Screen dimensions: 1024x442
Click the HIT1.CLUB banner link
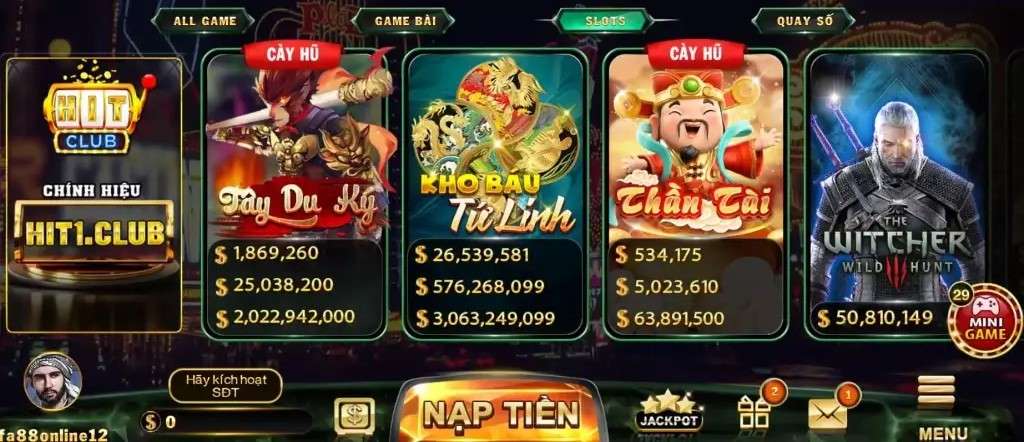[93, 234]
